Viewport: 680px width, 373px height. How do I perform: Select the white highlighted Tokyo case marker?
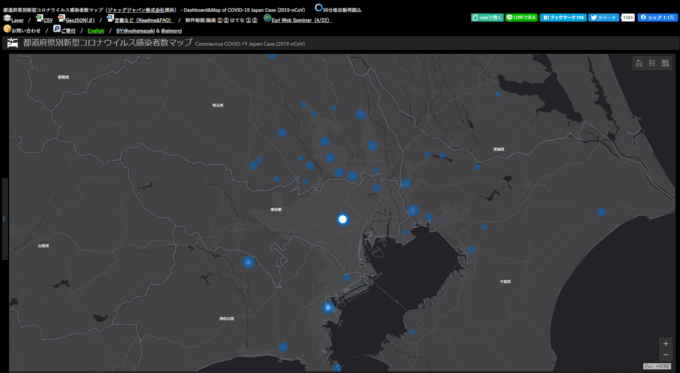tap(343, 219)
